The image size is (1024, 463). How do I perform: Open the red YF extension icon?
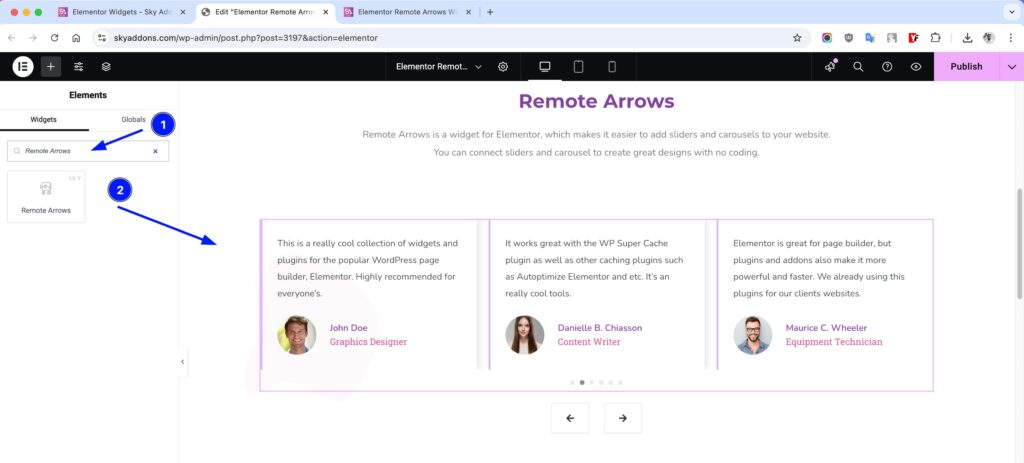pyautogui.click(x=914, y=38)
